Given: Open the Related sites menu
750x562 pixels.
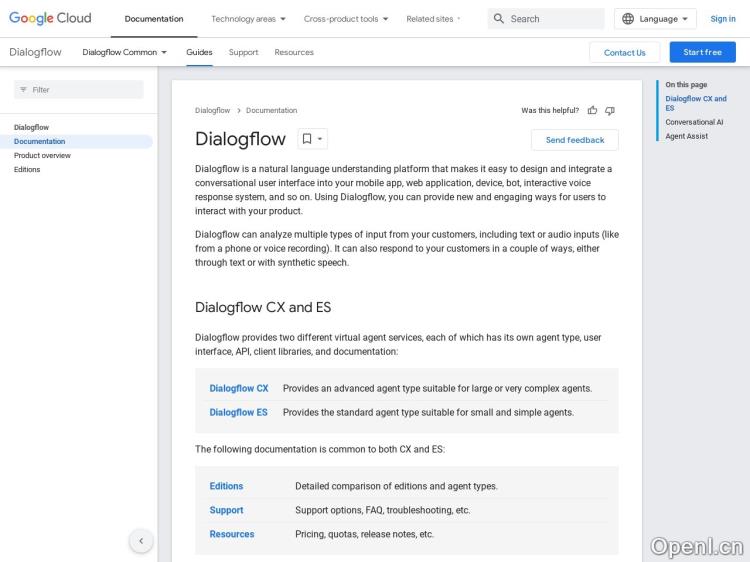Looking at the screenshot, I should click(x=433, y=19).
